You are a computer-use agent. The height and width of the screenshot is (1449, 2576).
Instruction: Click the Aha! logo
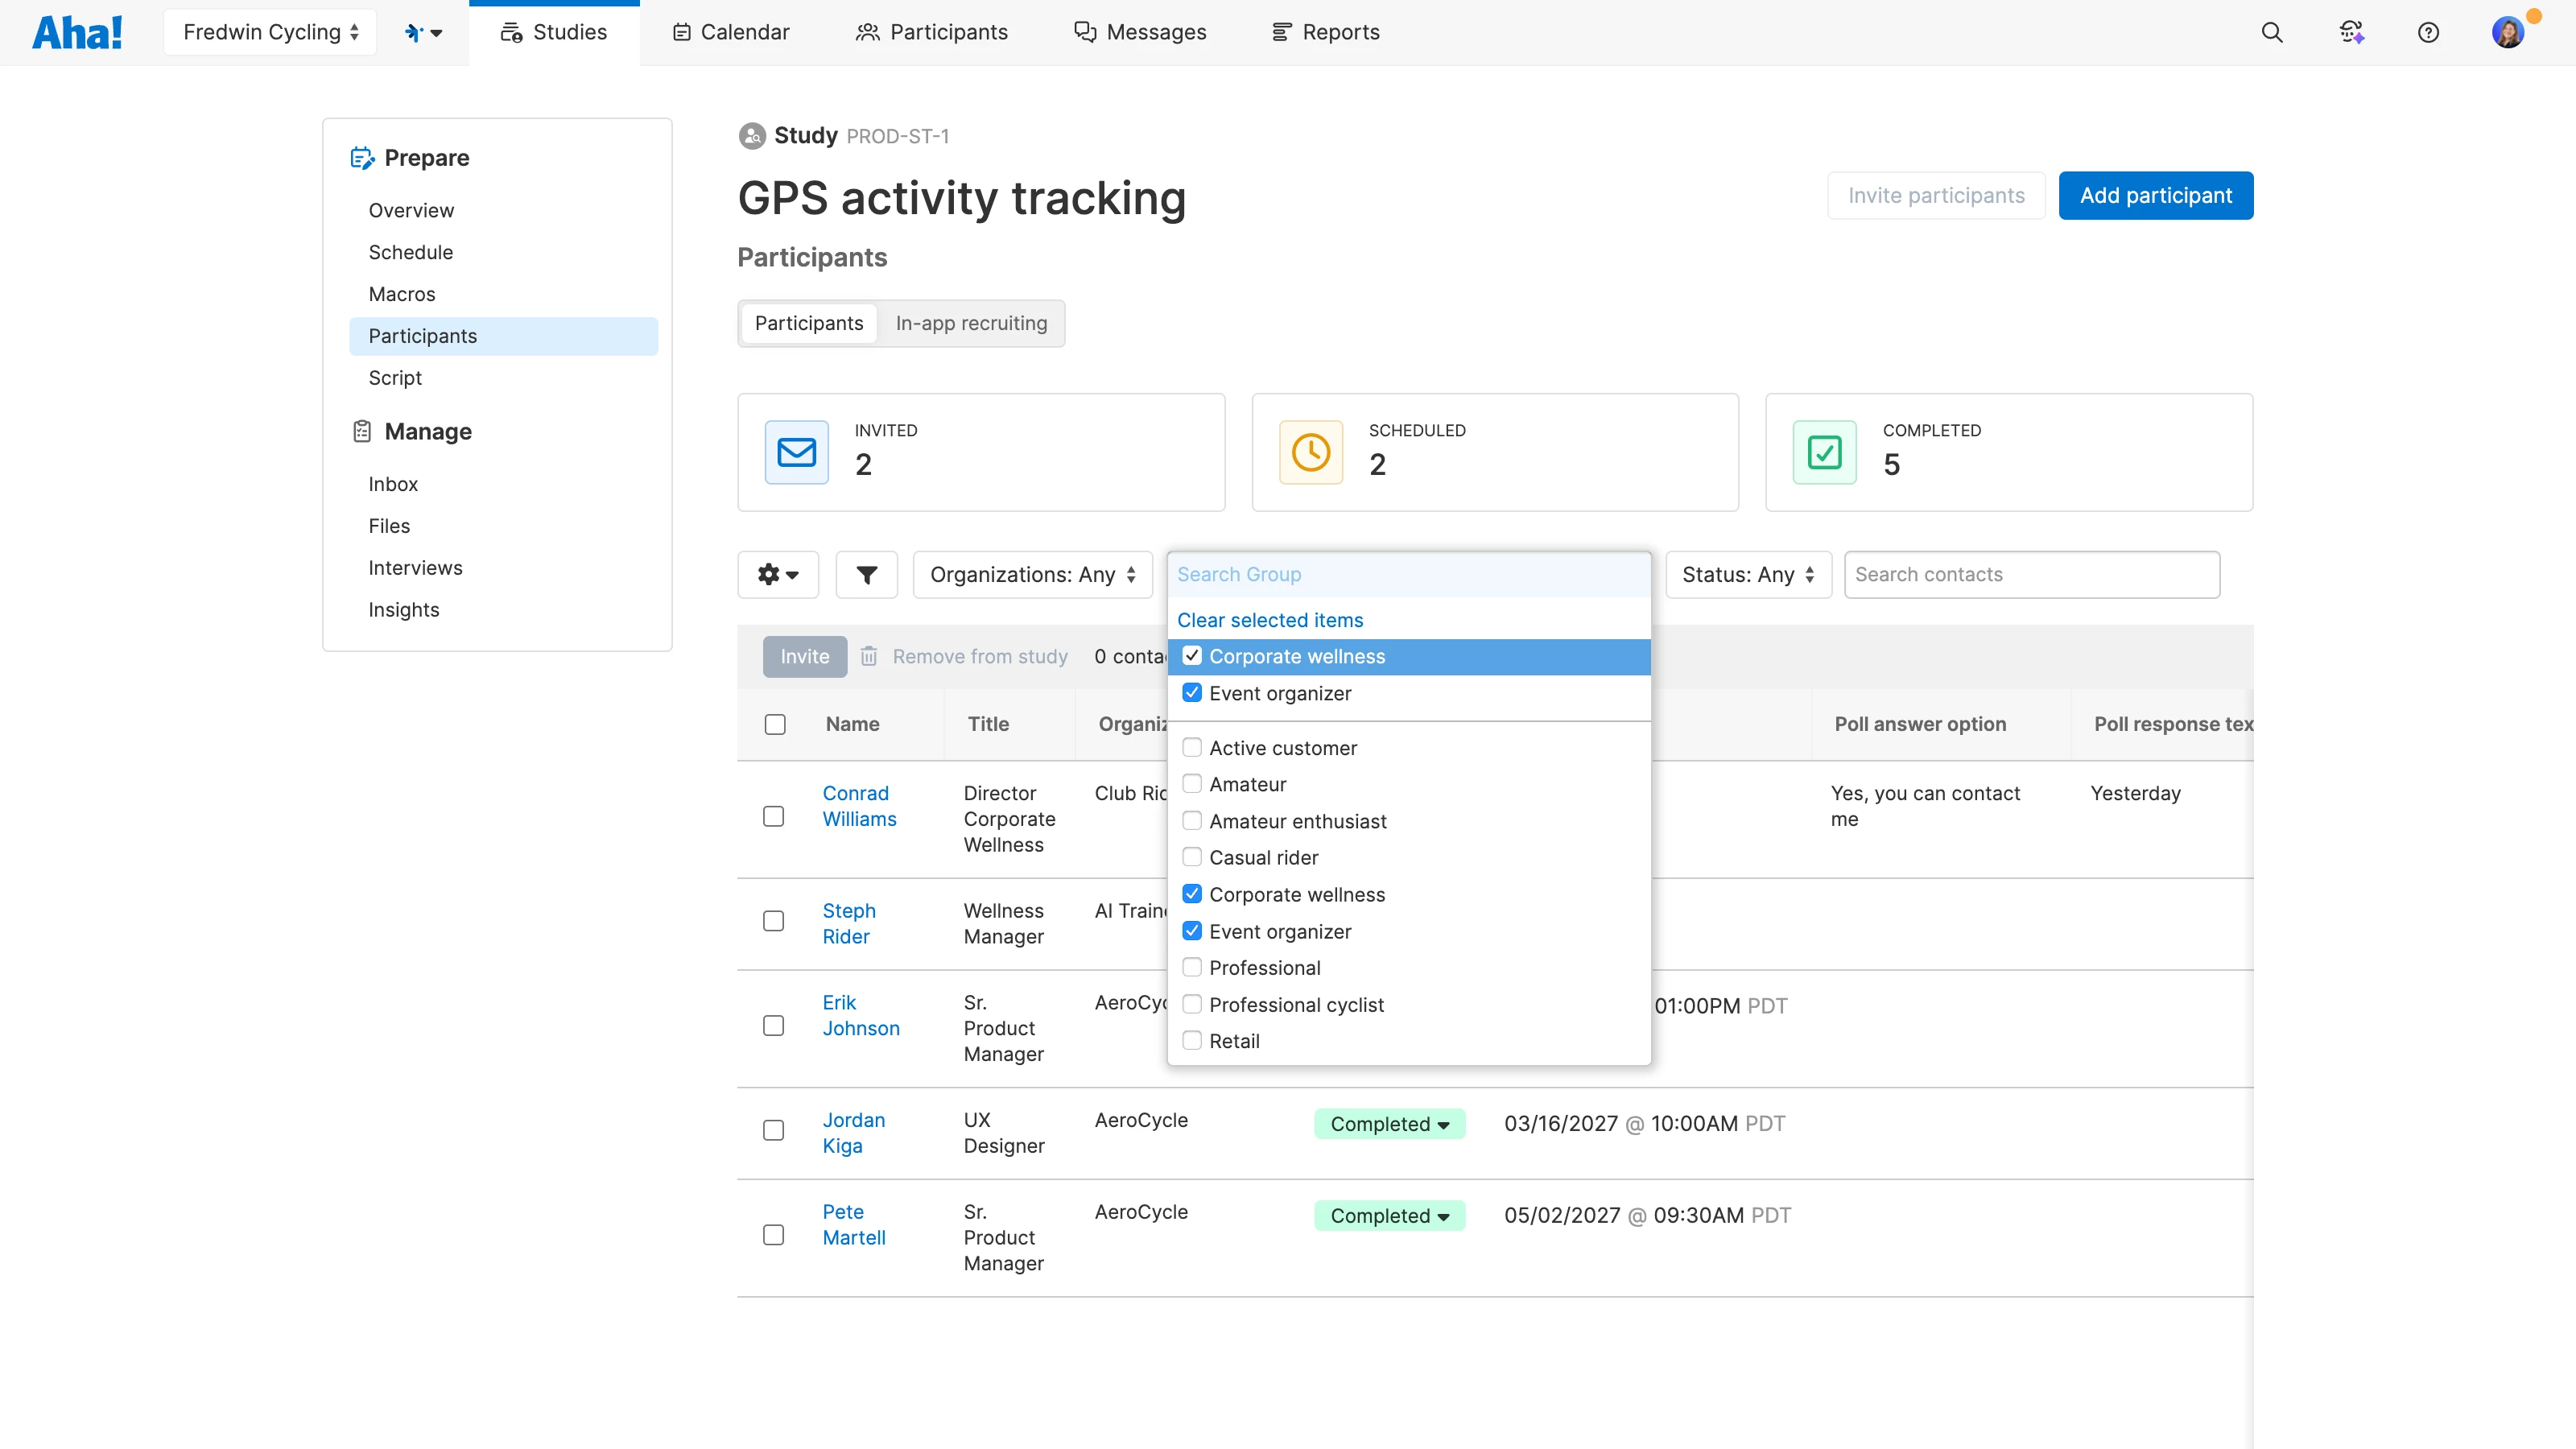pos(78,32)
